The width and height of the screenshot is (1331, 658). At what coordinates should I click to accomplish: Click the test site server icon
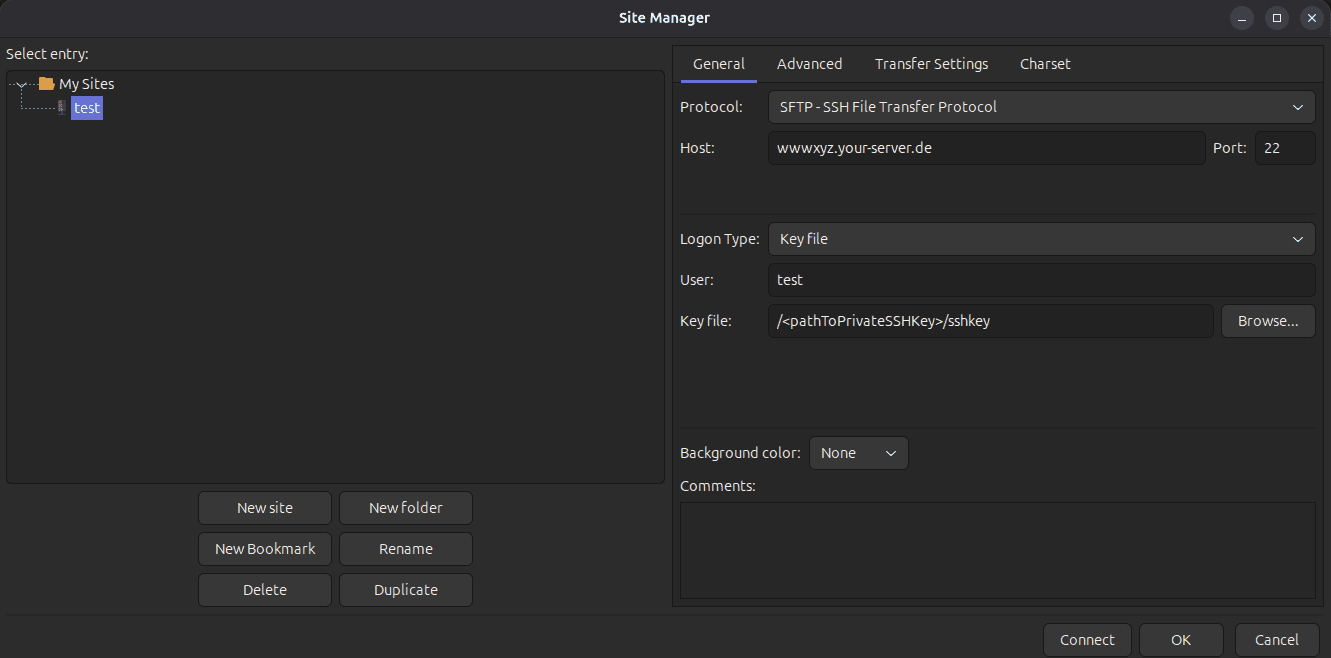point(61,108)
